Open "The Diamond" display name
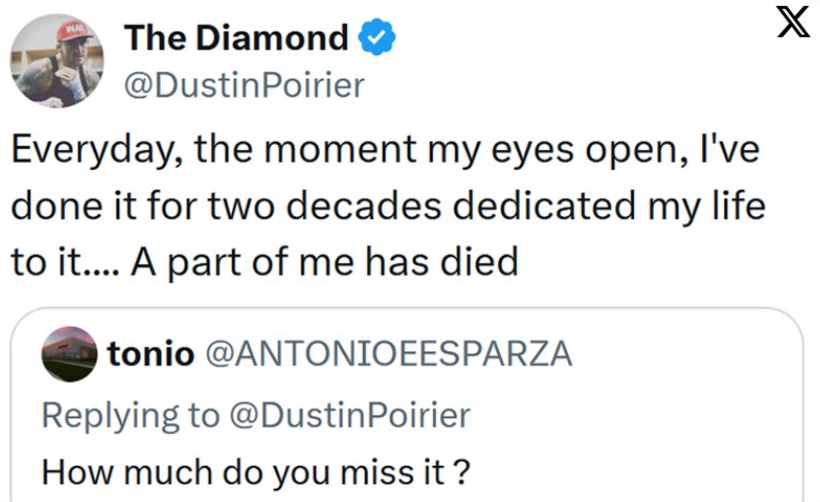The width and height of the screenshot is (820, 502). pos(235,38)
